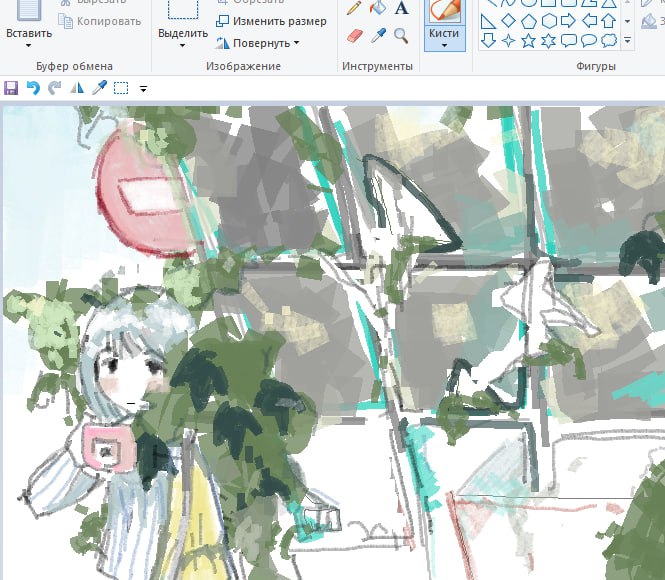This screenshot has height=580, width=665.
Task: Choose the down arrow shape
Action: click(x=488, y=41)
